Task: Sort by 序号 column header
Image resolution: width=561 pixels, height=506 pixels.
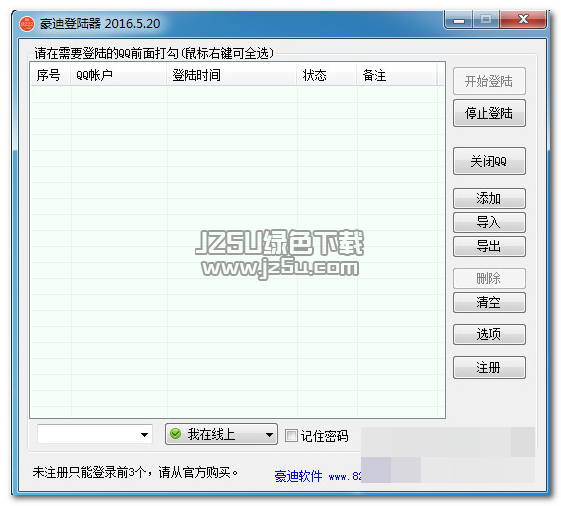Action: [50, 75]
